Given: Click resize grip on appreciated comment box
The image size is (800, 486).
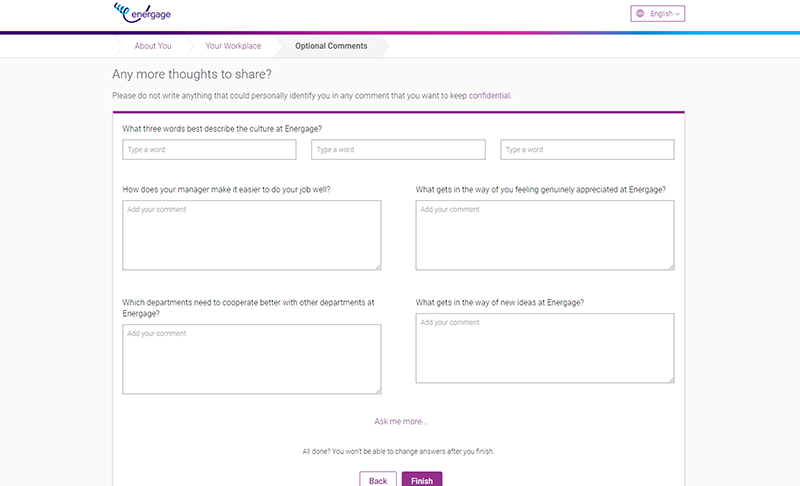Looking at the screenshot, I should (671, 267).
